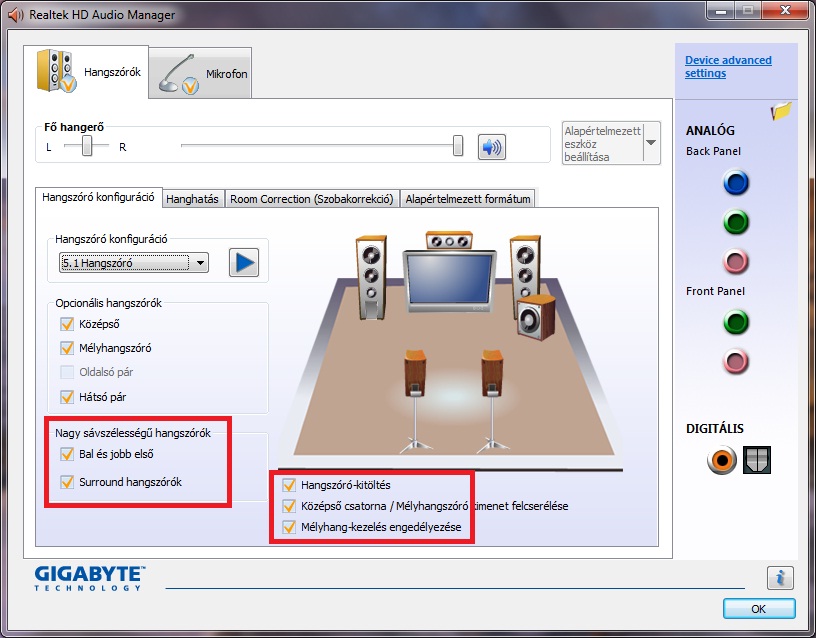This screenshot has width=818, height=638.
Task: Click the Realtek title bar speaker icon
Action: [x=16, y=15]
